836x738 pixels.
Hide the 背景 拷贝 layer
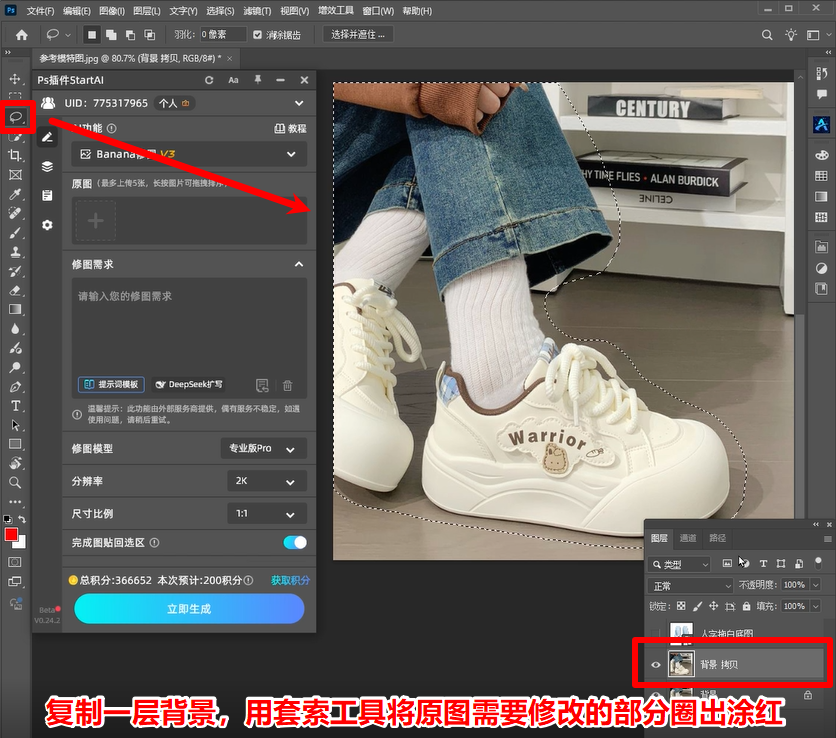(x=656, y=664)
